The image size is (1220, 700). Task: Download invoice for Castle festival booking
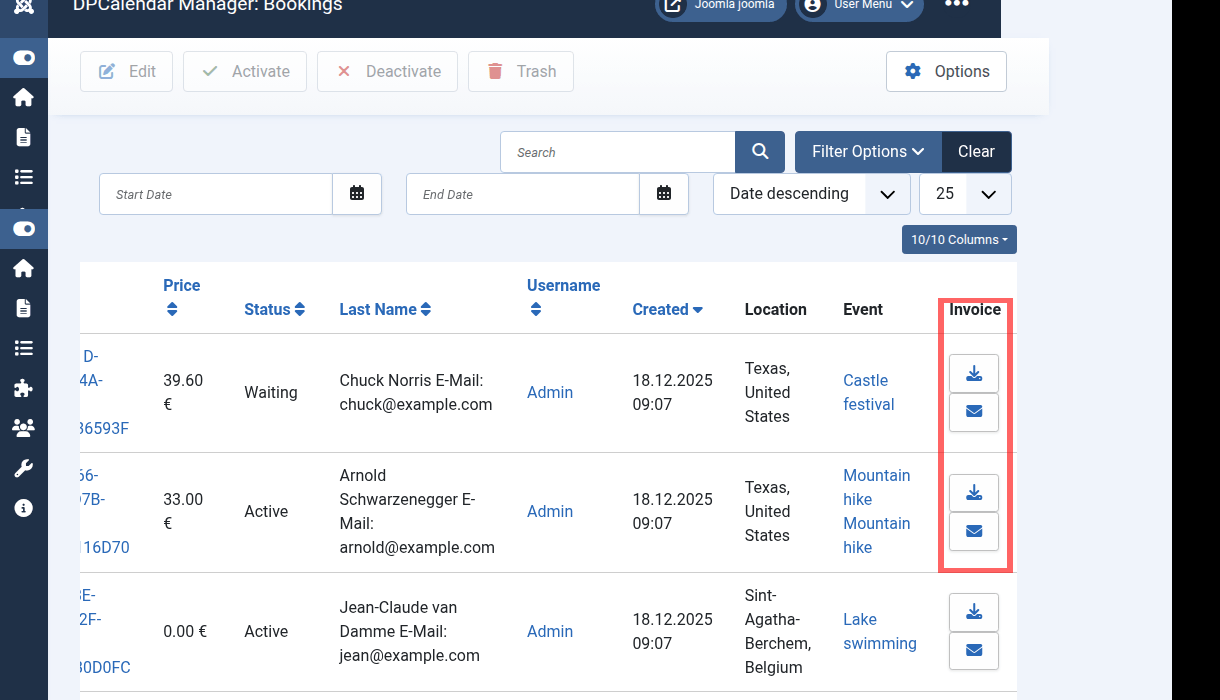973,374
